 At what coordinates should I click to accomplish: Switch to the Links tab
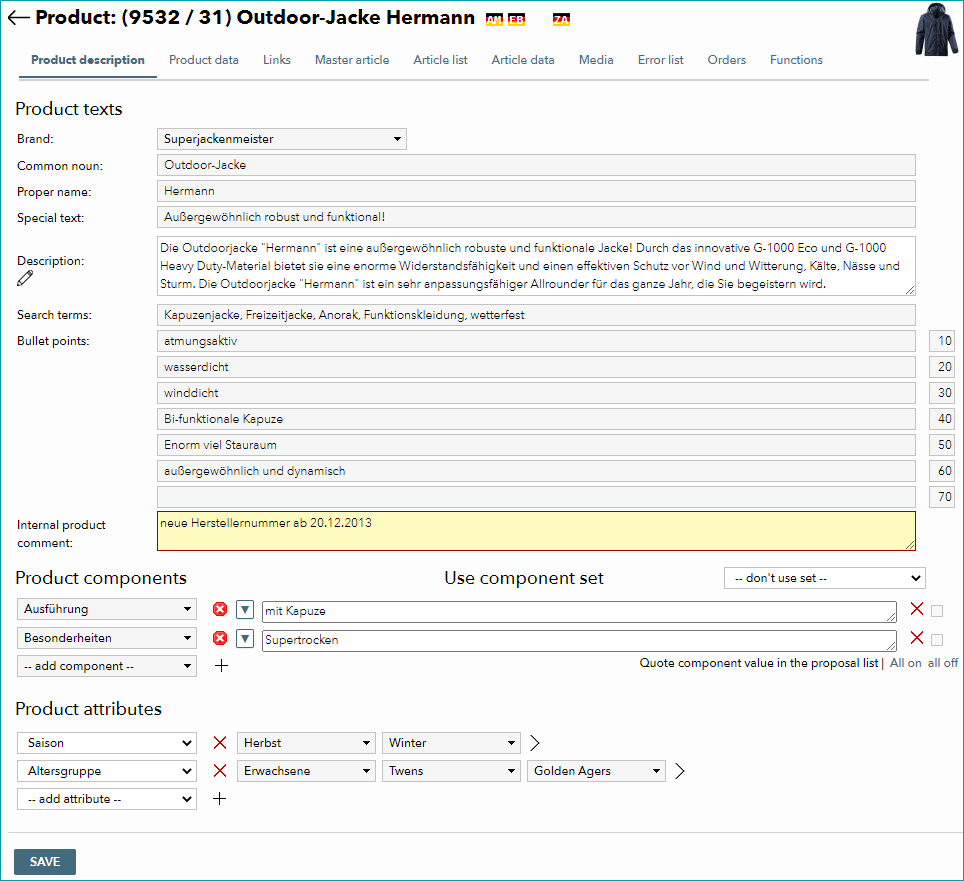pos(277,60)
